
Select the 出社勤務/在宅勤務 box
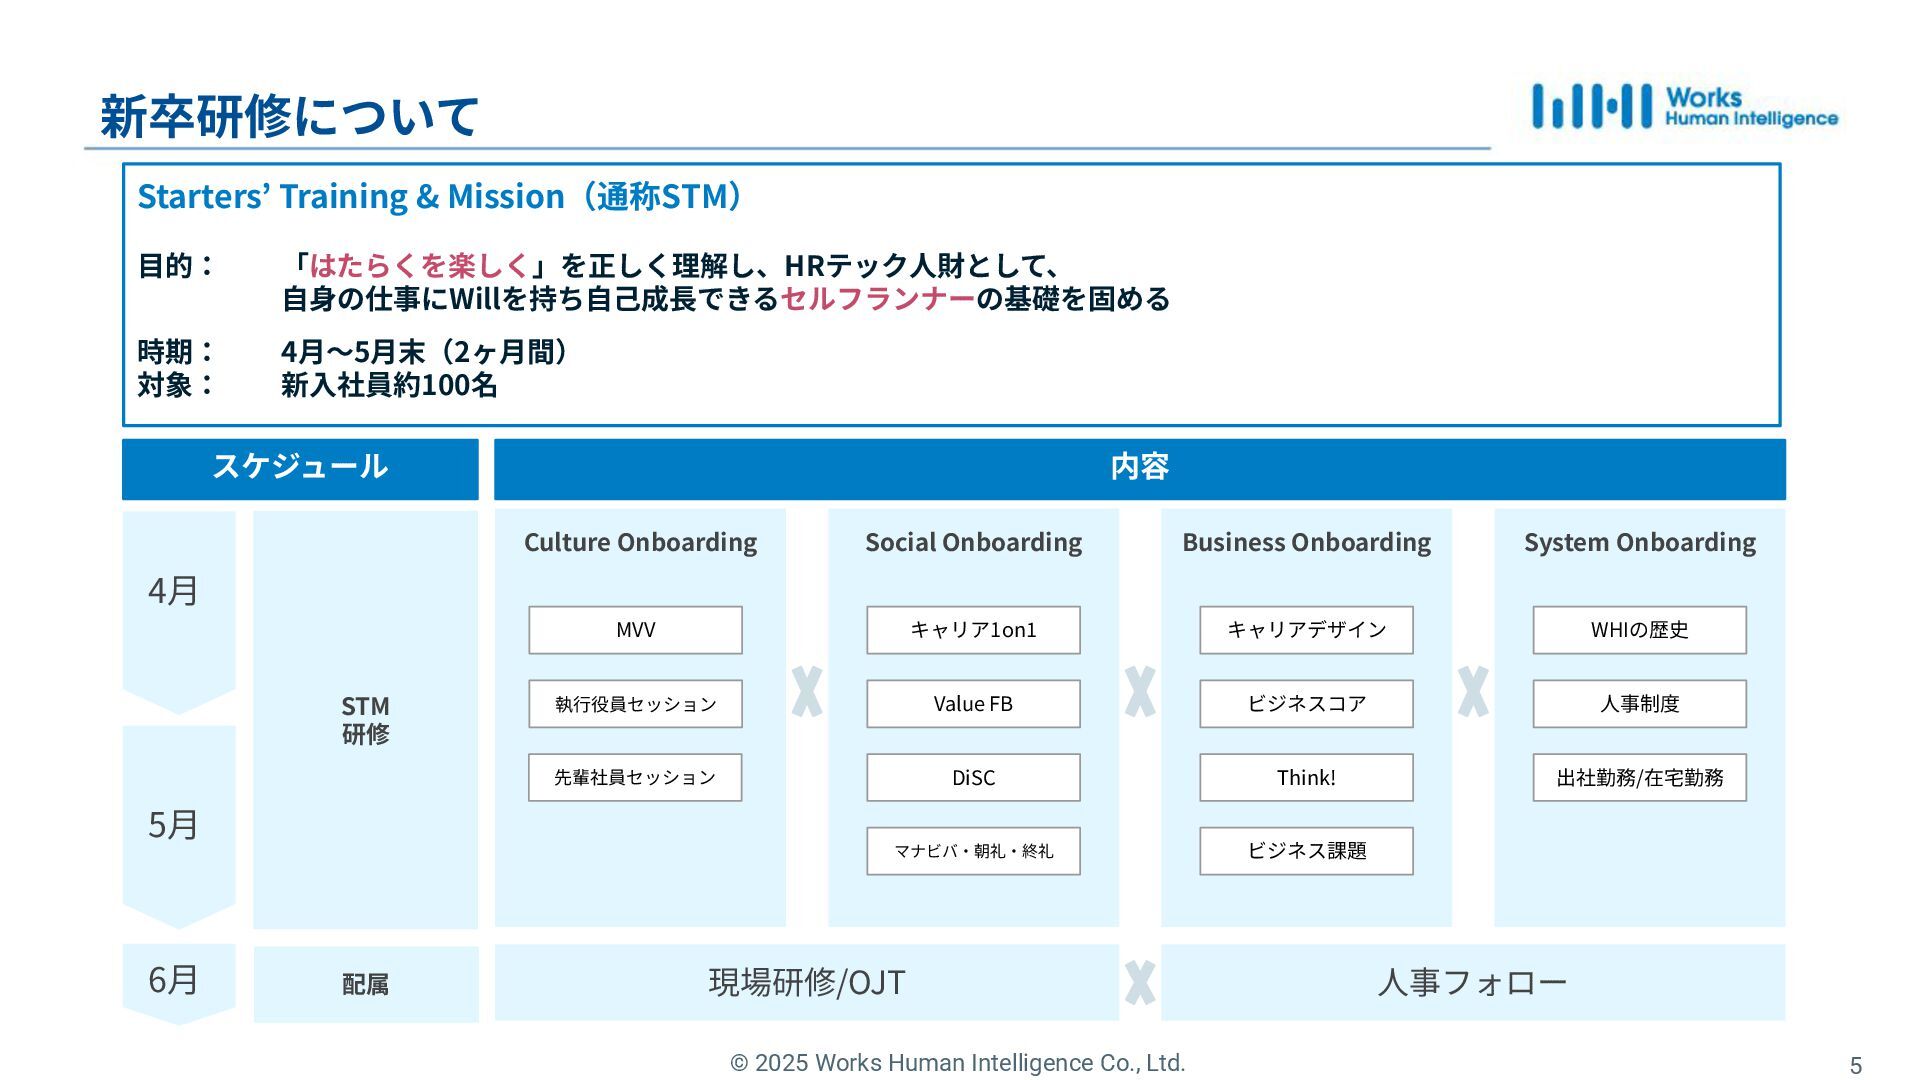click(x=1639, y=778)
